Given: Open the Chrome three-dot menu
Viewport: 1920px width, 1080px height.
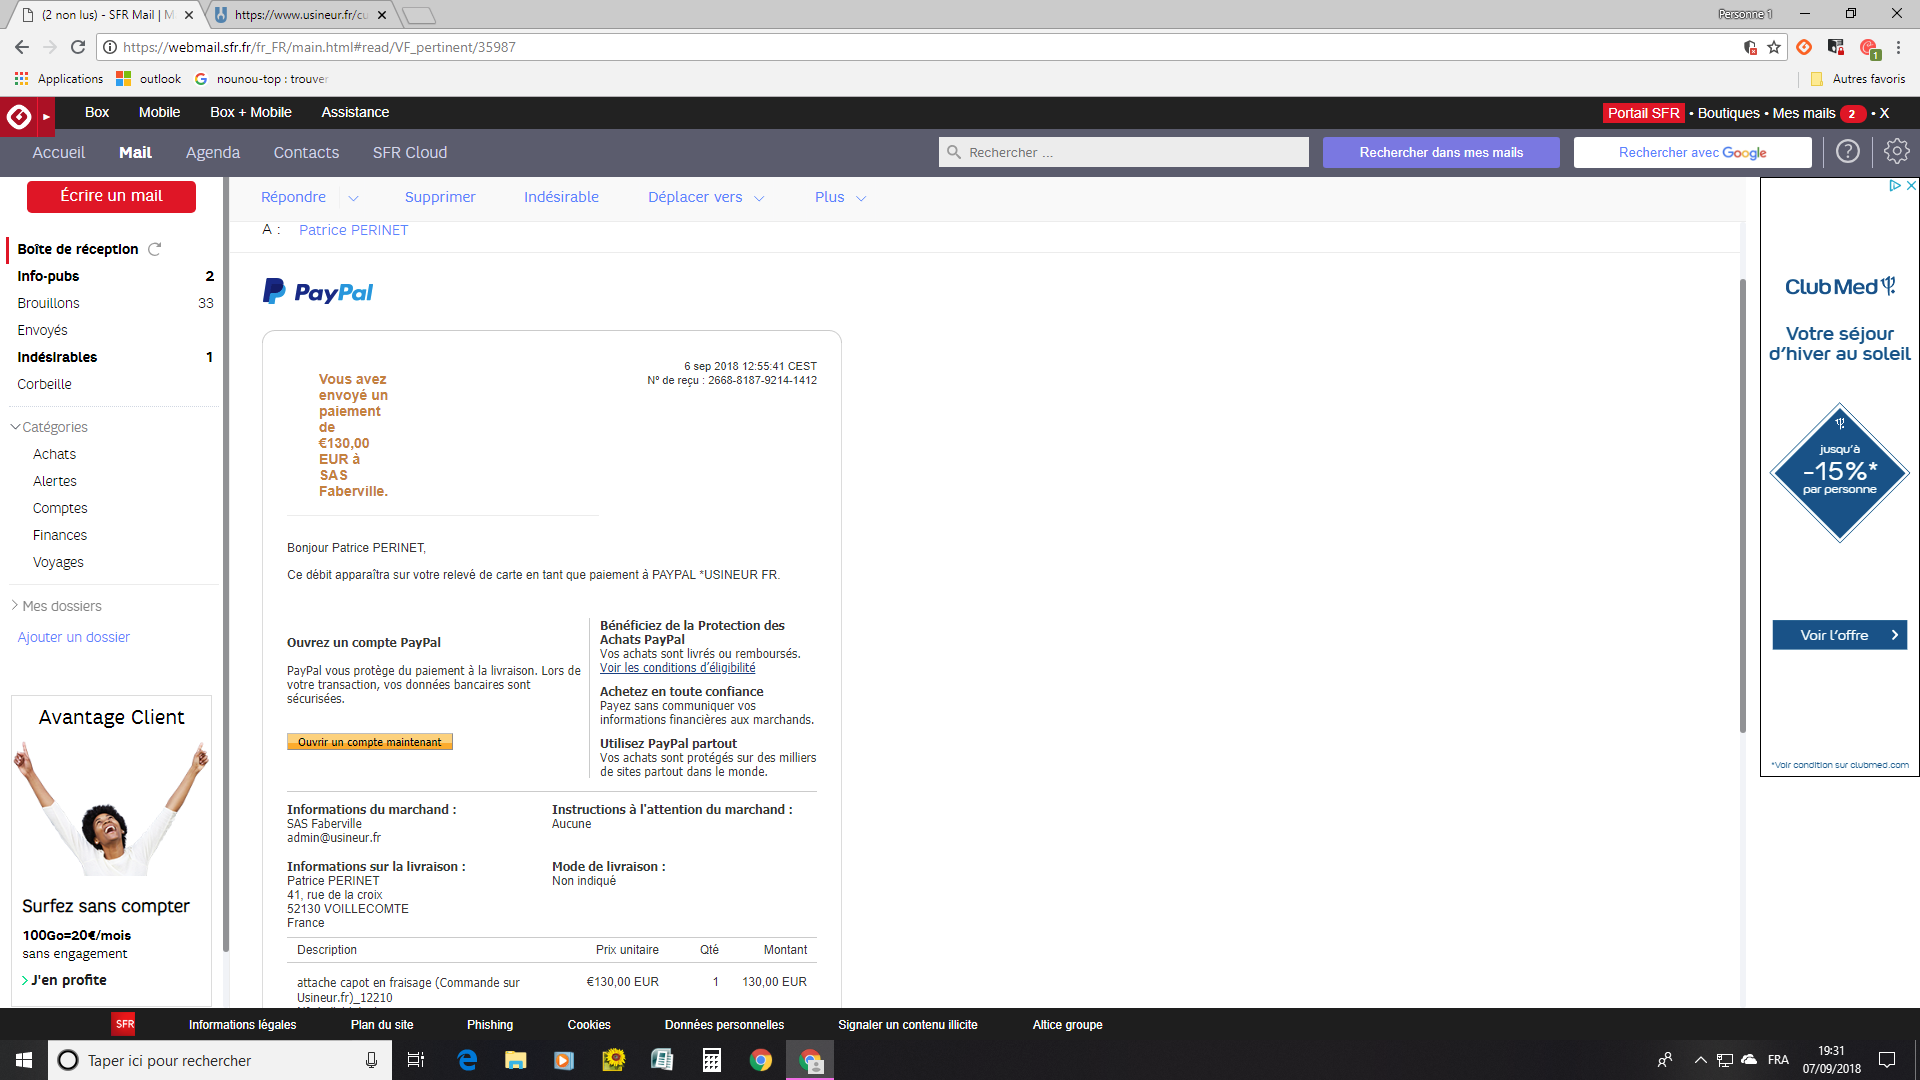Looking at the screenshot, I should coord(1898,47).
